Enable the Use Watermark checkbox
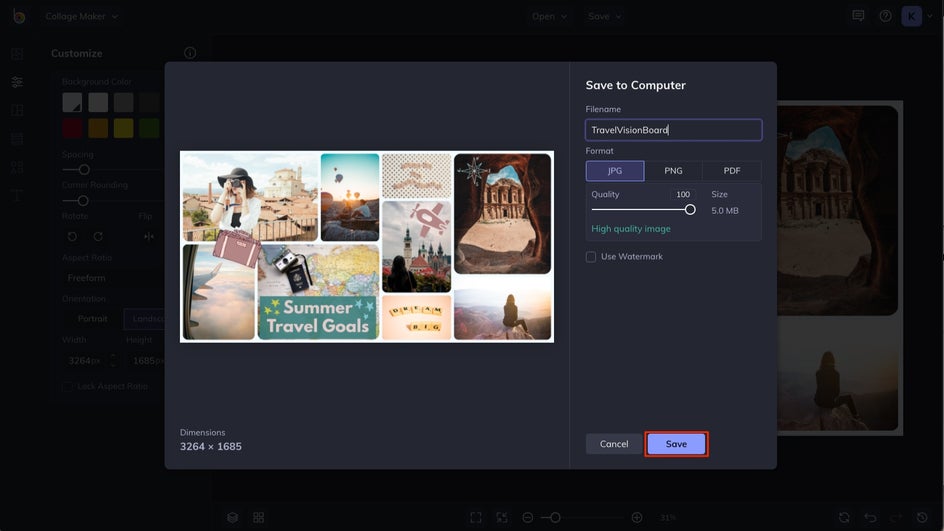944x531 pixels. pos(591,257)
